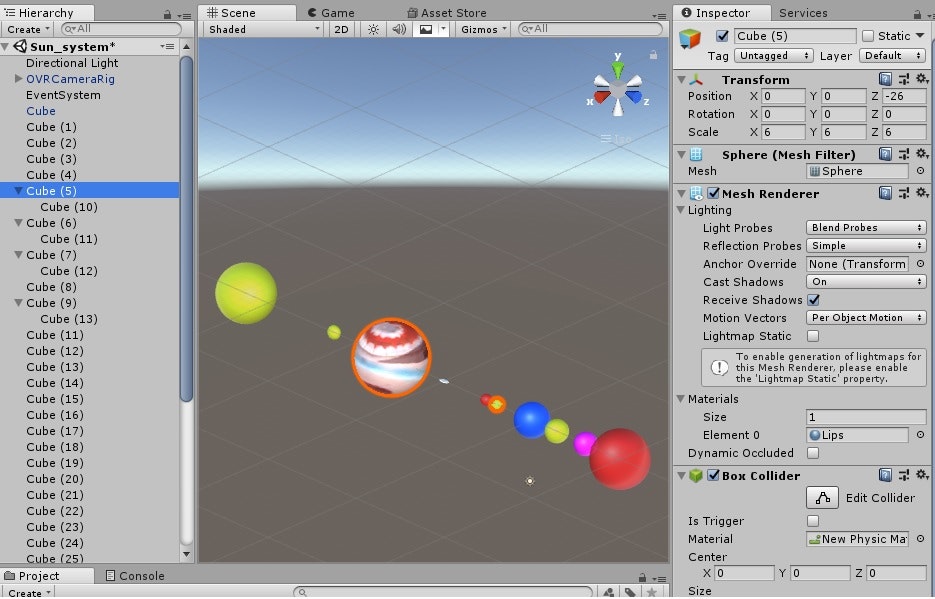
Task: Open Mesh object picker circle
Action: pos(920,171)
